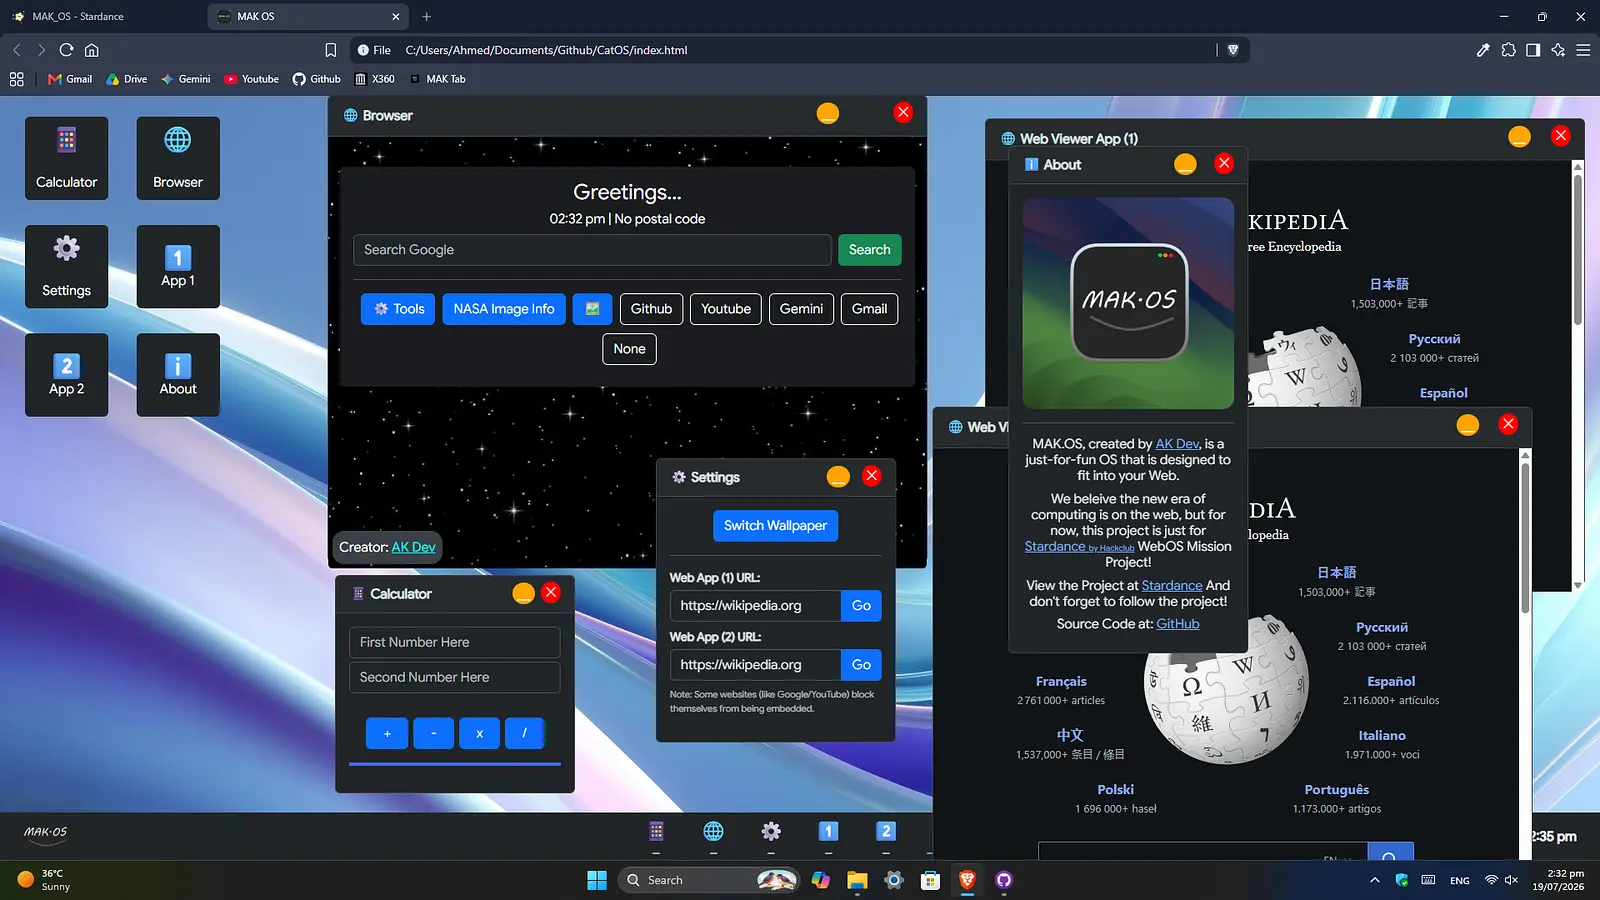
Task: Click the Github shortcut button in Browser window
Action: point(651,309)
